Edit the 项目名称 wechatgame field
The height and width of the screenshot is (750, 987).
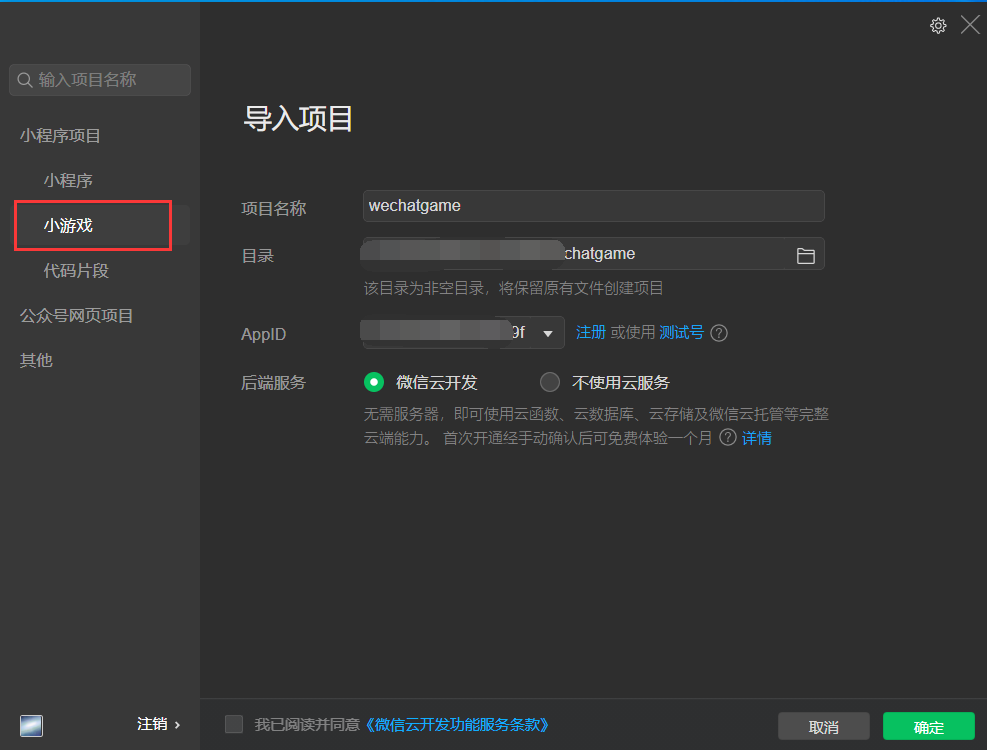point(594,206)
